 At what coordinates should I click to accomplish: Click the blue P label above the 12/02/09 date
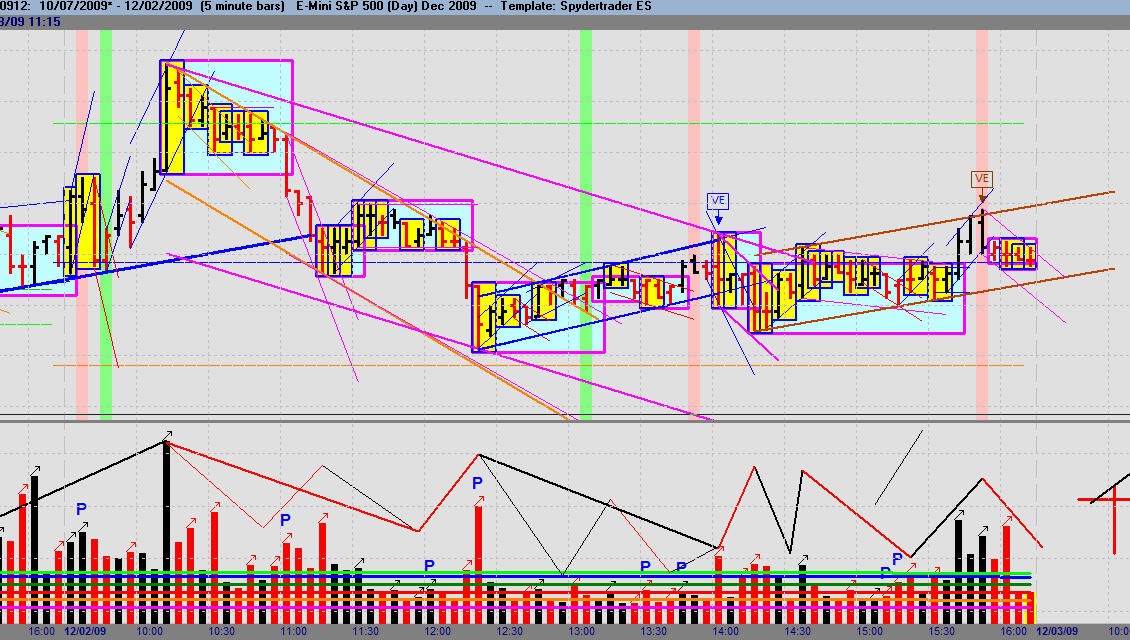point(81,510)
